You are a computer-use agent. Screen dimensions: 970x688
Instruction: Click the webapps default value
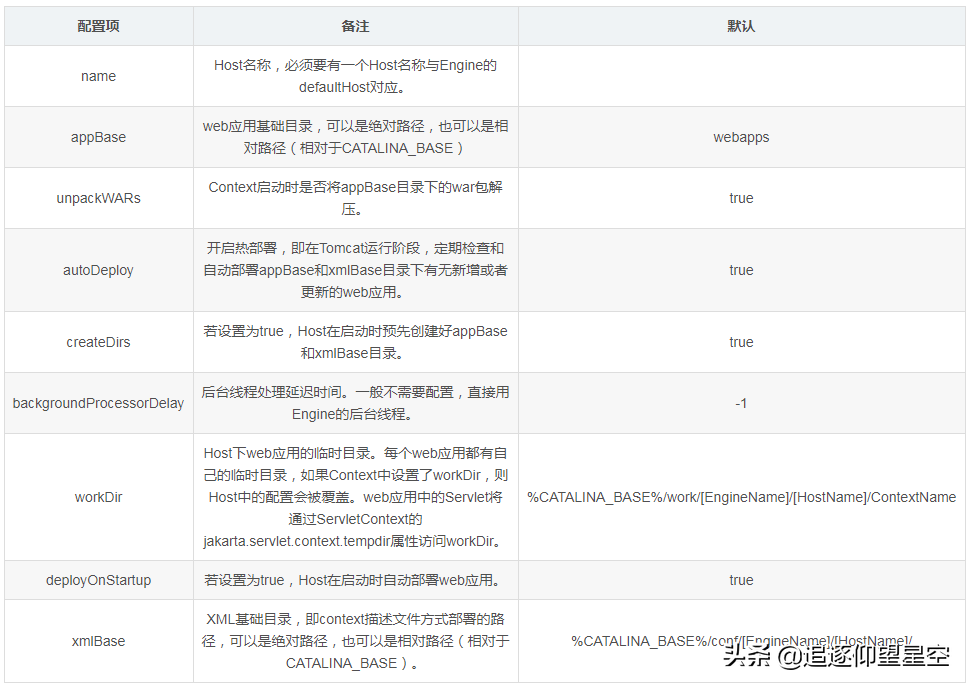[x=741, y=137]
